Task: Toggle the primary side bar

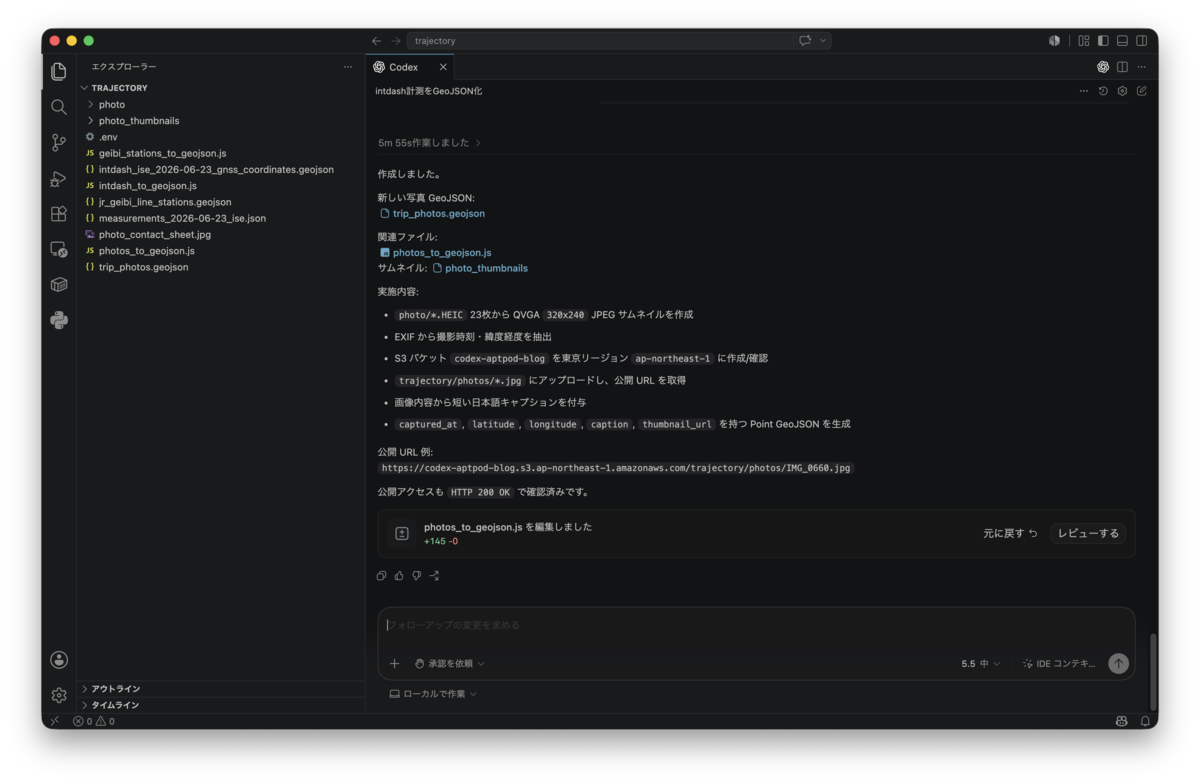Action: point(1103,41)
